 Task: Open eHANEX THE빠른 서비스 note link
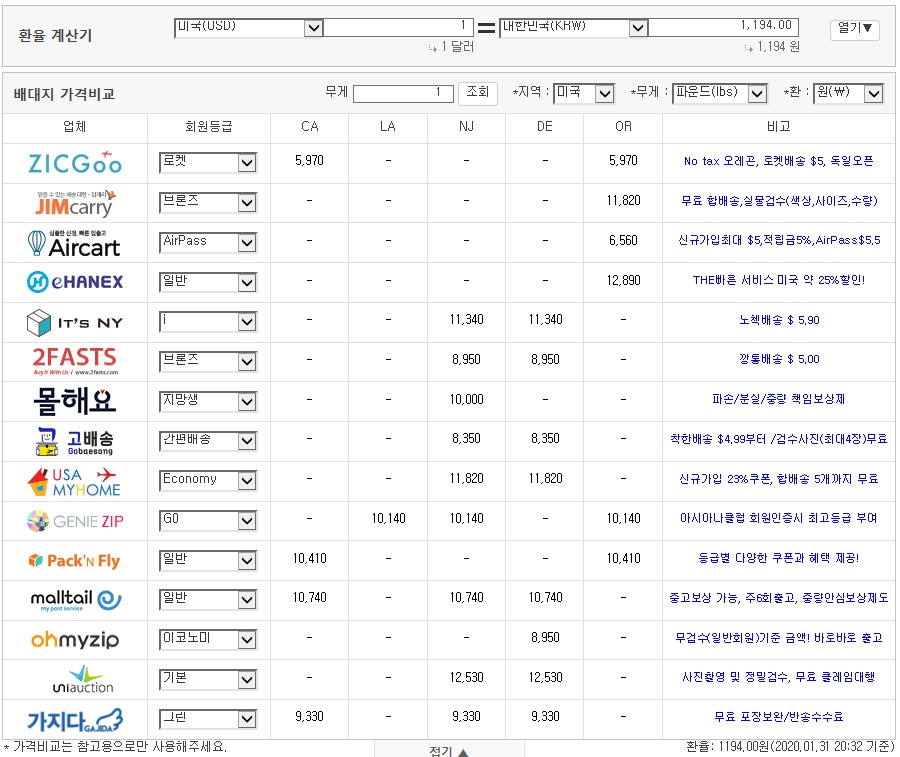tap(779, 280)
